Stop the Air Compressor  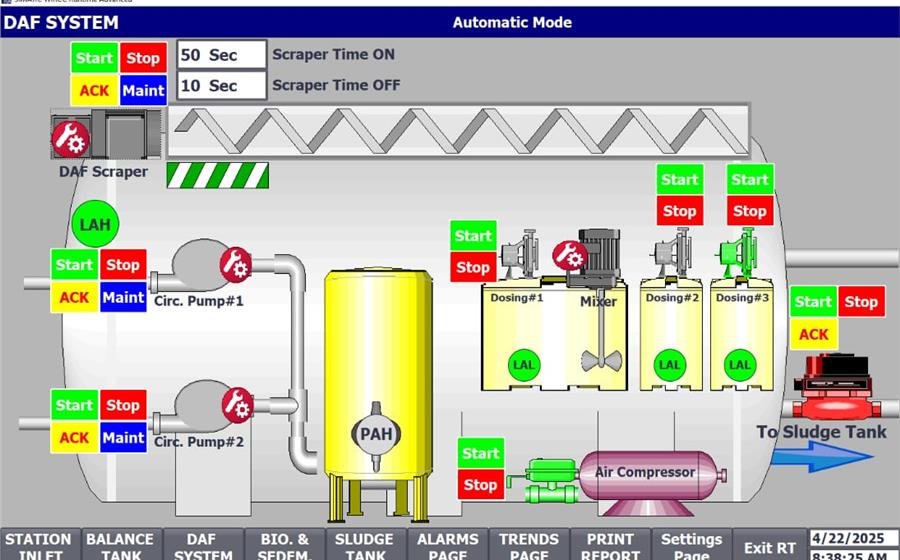coord(481,485)
